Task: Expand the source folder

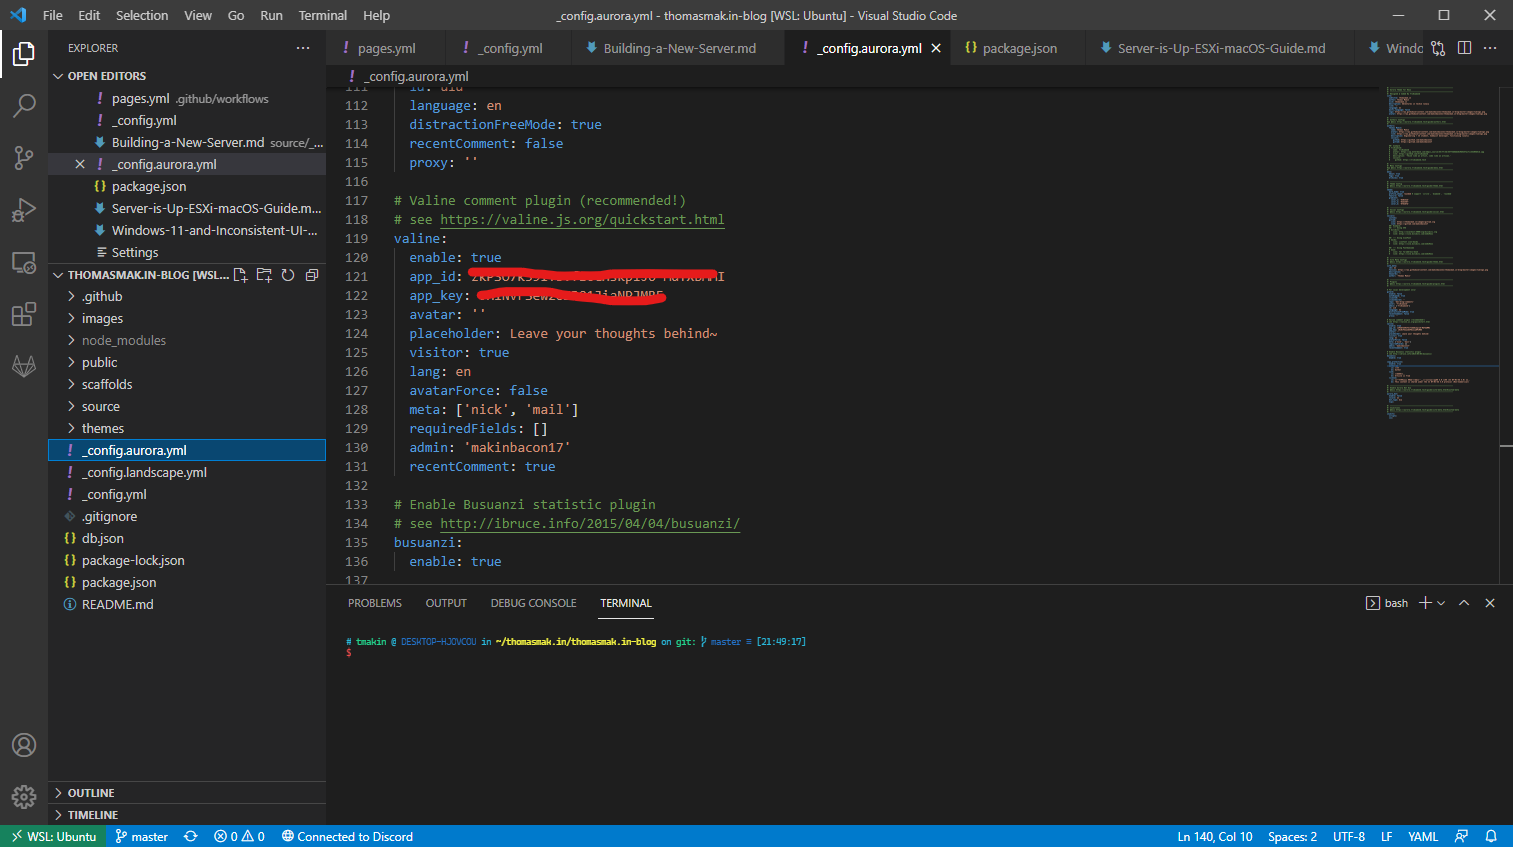Action: (187, 406)
